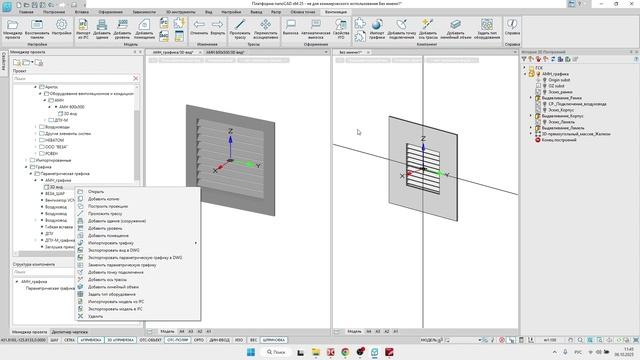Screen dimensions: 640x360
Task: Click Вернуть right arrow in ribbon
Action: pos(218,28)
